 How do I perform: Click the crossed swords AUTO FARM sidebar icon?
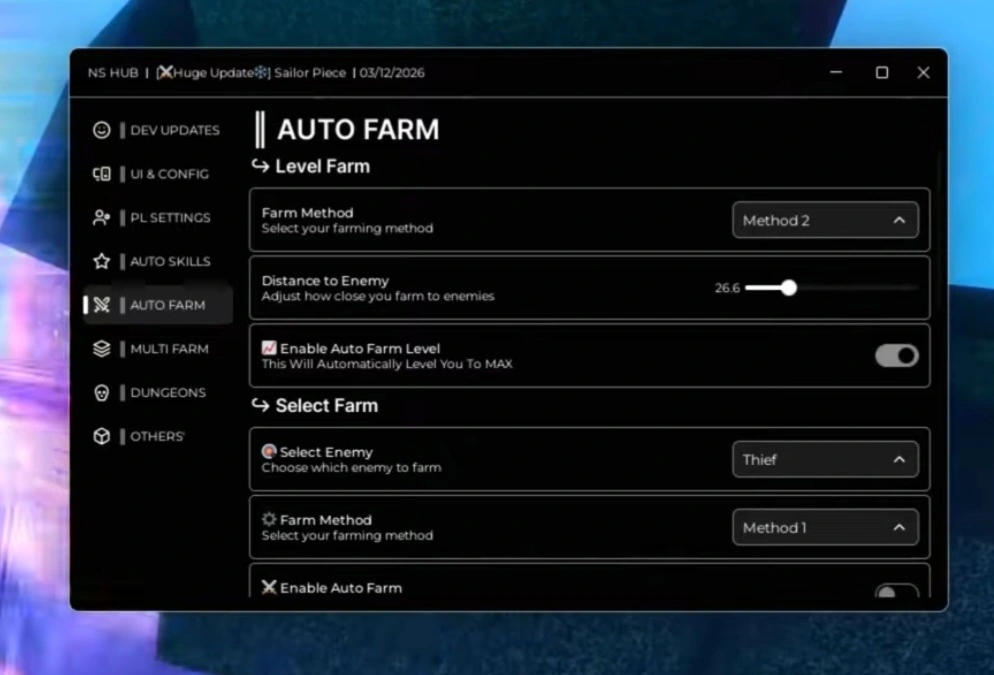click(101, 305)
